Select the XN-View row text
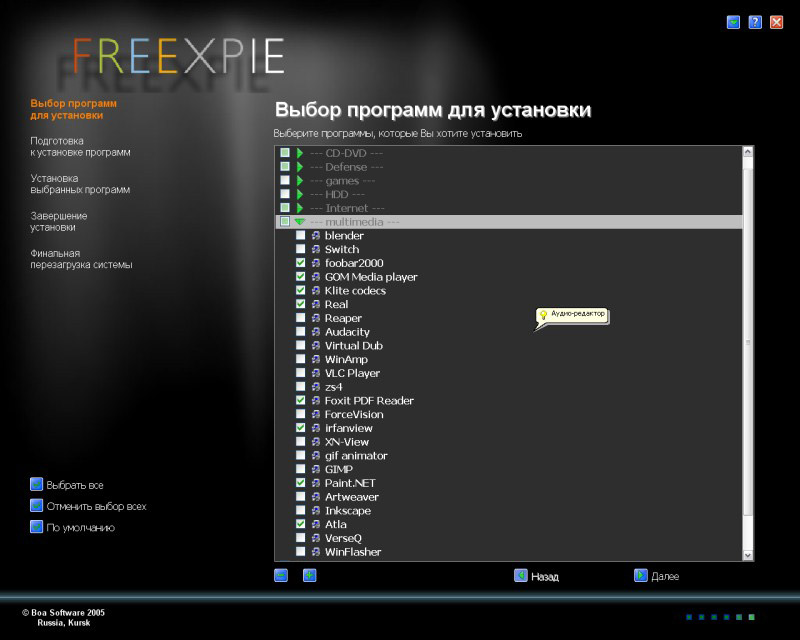 pyautogui.click(x=347, y=442)
